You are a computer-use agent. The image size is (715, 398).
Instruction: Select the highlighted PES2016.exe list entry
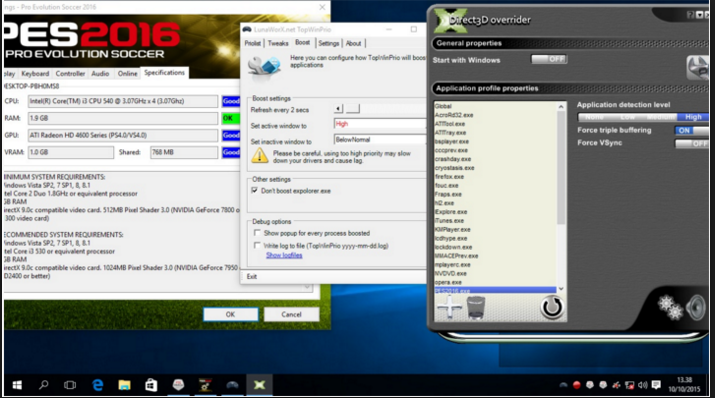495,290
